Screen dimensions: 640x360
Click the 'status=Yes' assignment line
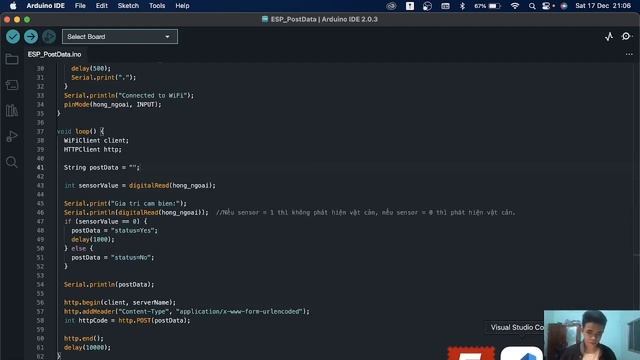[114, 230]
